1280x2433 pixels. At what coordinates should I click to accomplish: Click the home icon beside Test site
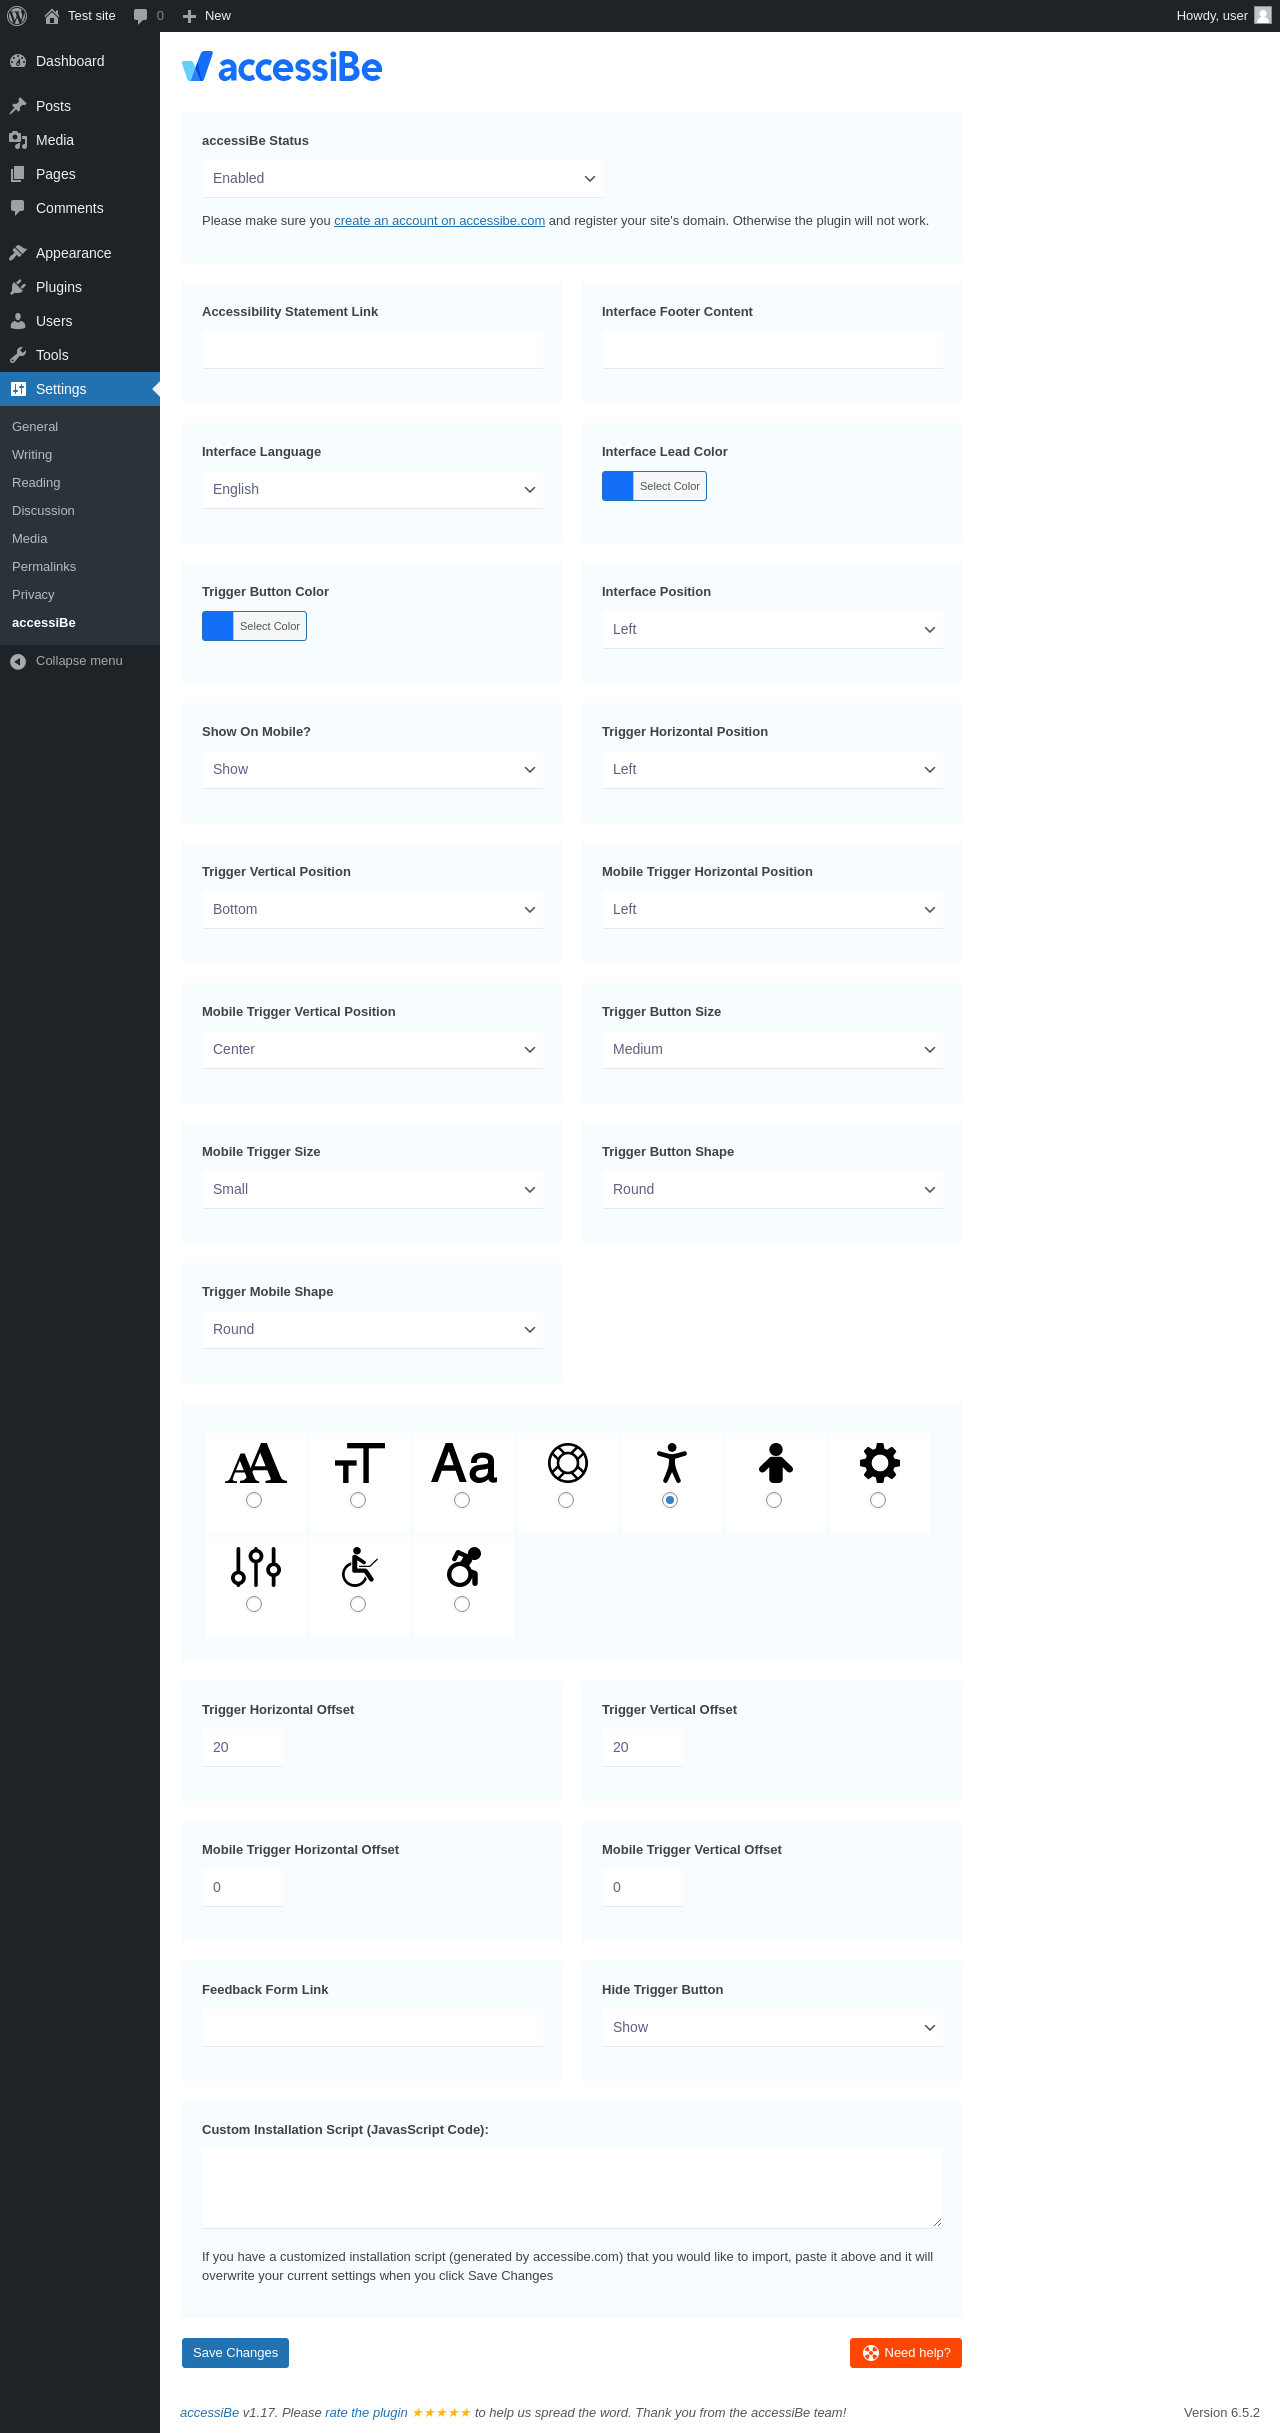pos(52,16)
